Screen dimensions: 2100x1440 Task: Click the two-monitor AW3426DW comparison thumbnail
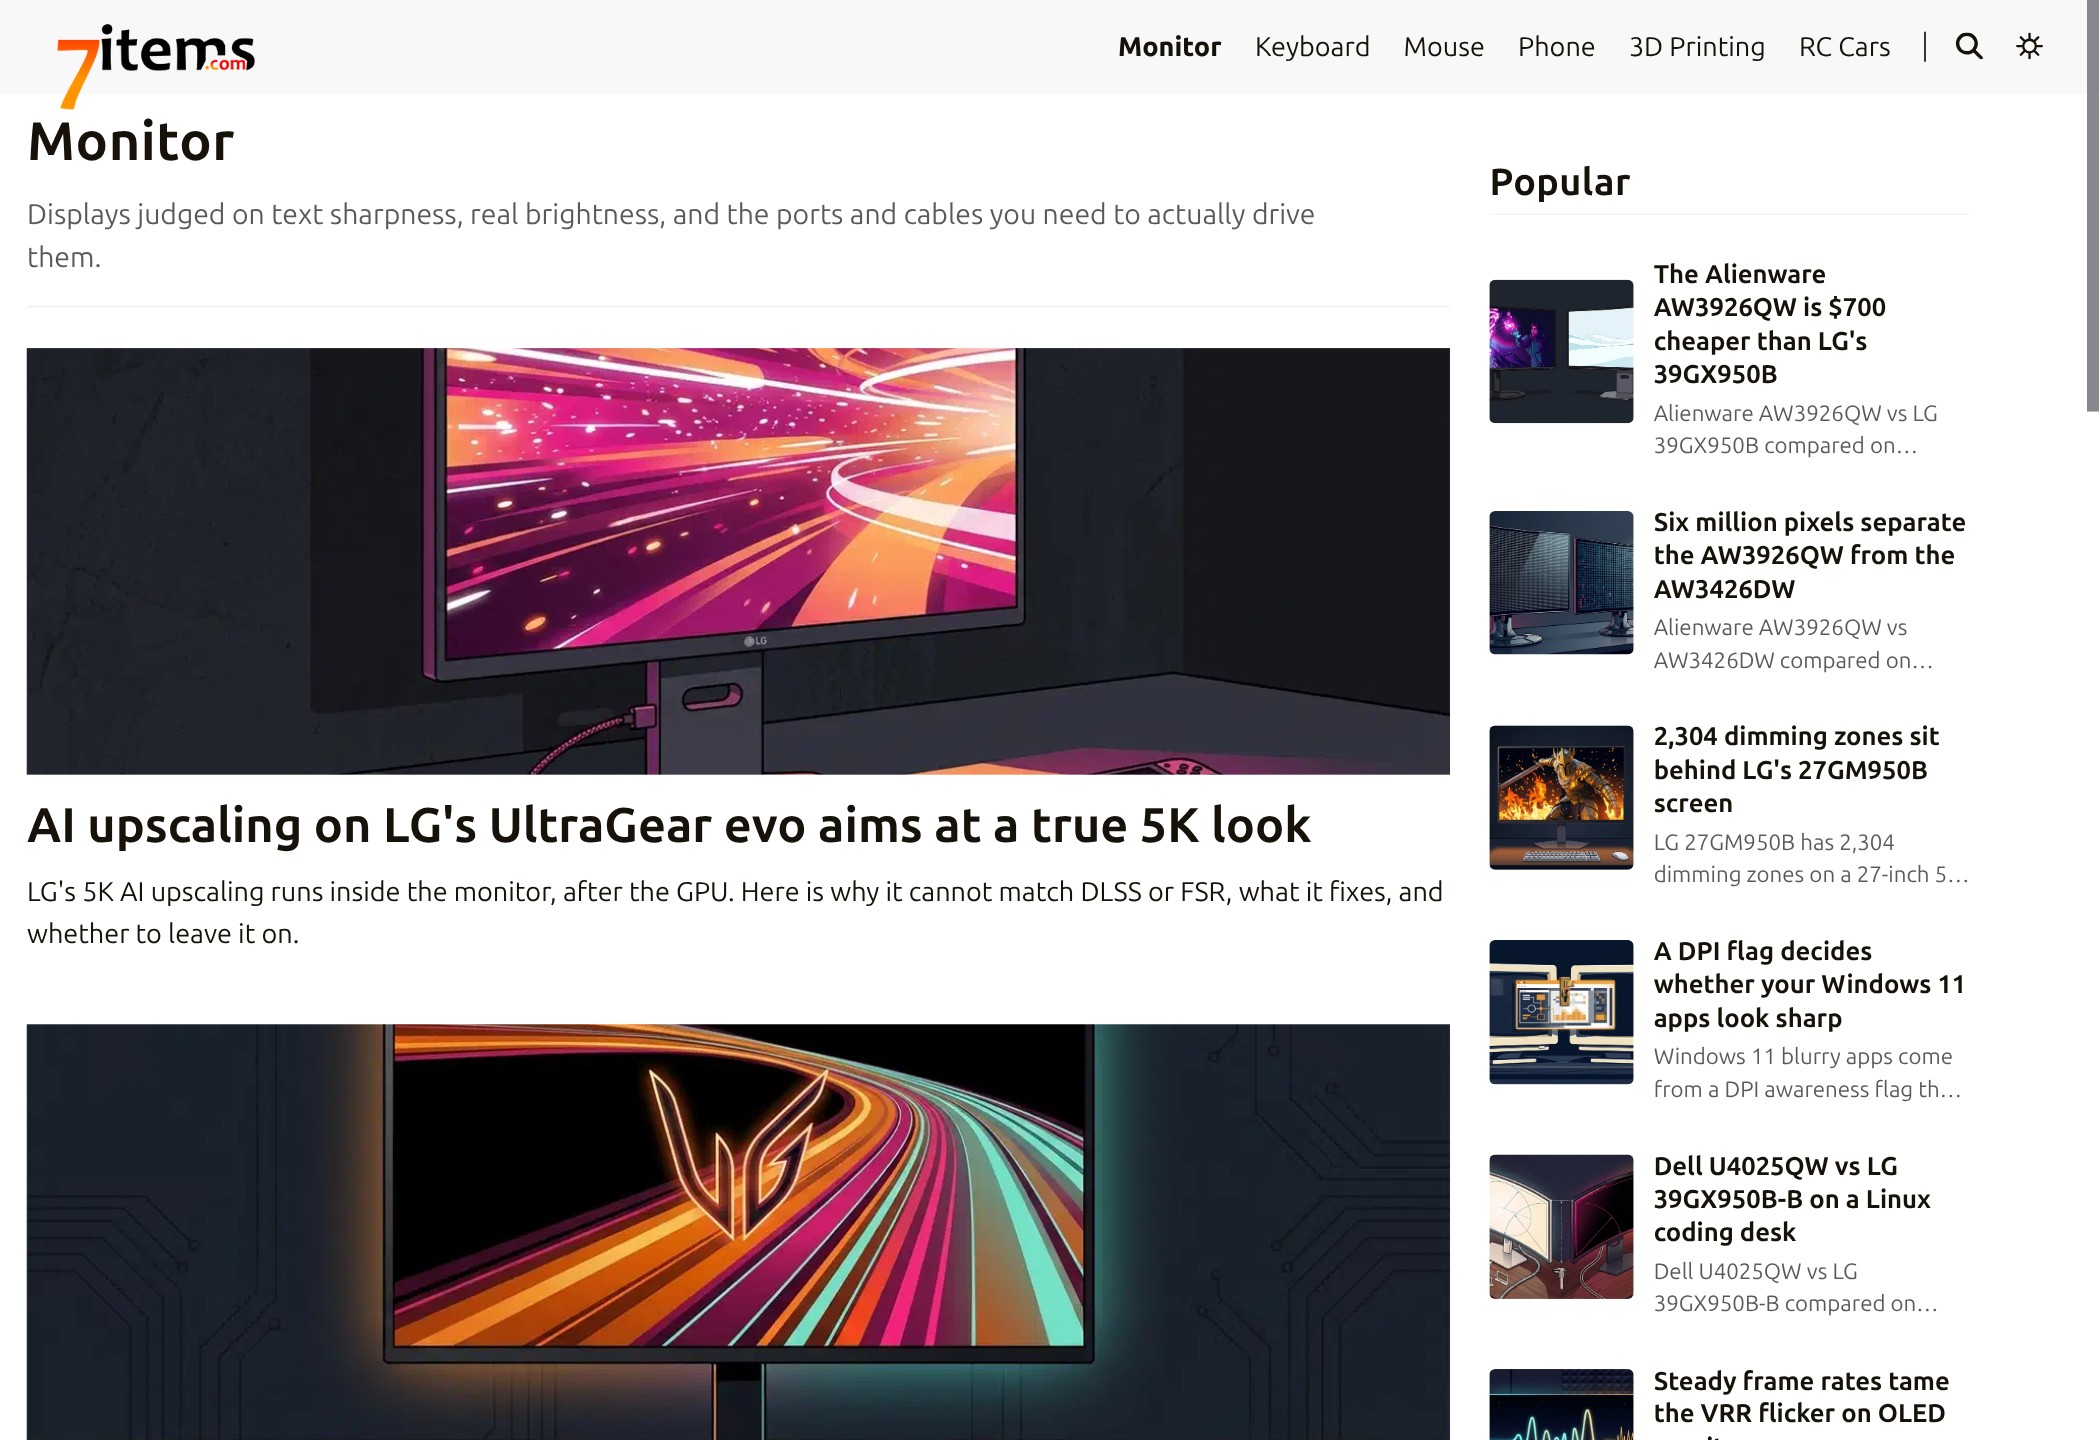(1561, 582)
